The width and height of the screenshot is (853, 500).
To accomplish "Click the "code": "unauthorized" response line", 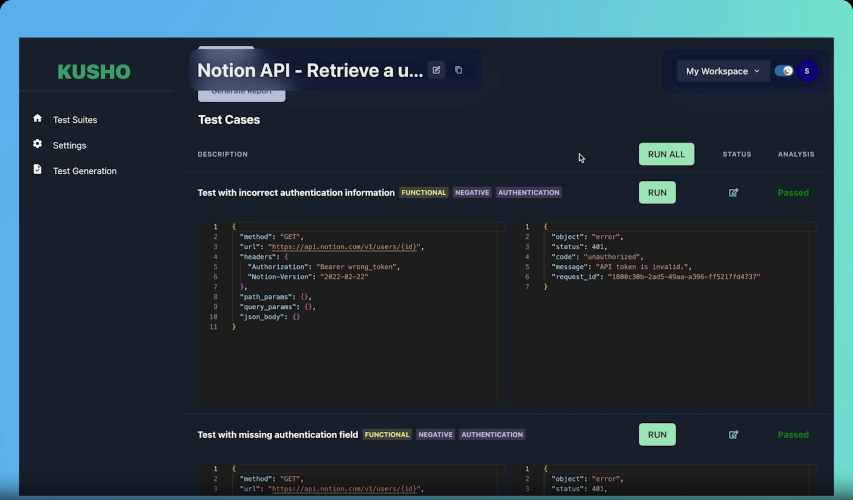I will (x=597, y=256).
